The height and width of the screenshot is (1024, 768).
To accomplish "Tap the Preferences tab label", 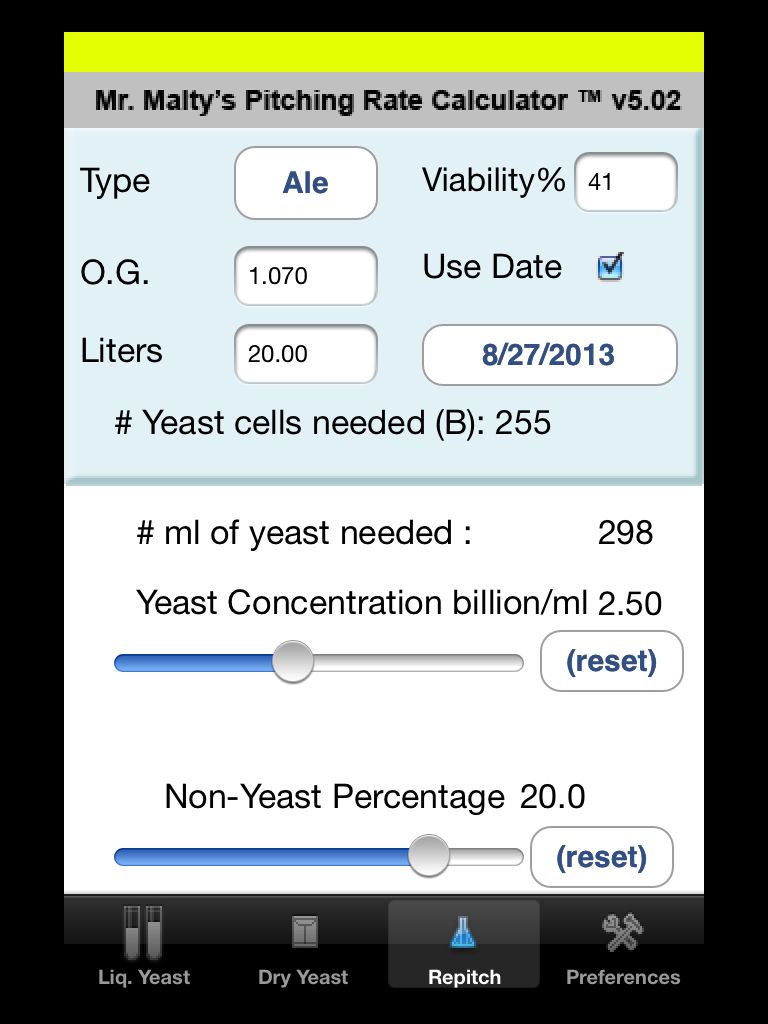I will (623, 977).
